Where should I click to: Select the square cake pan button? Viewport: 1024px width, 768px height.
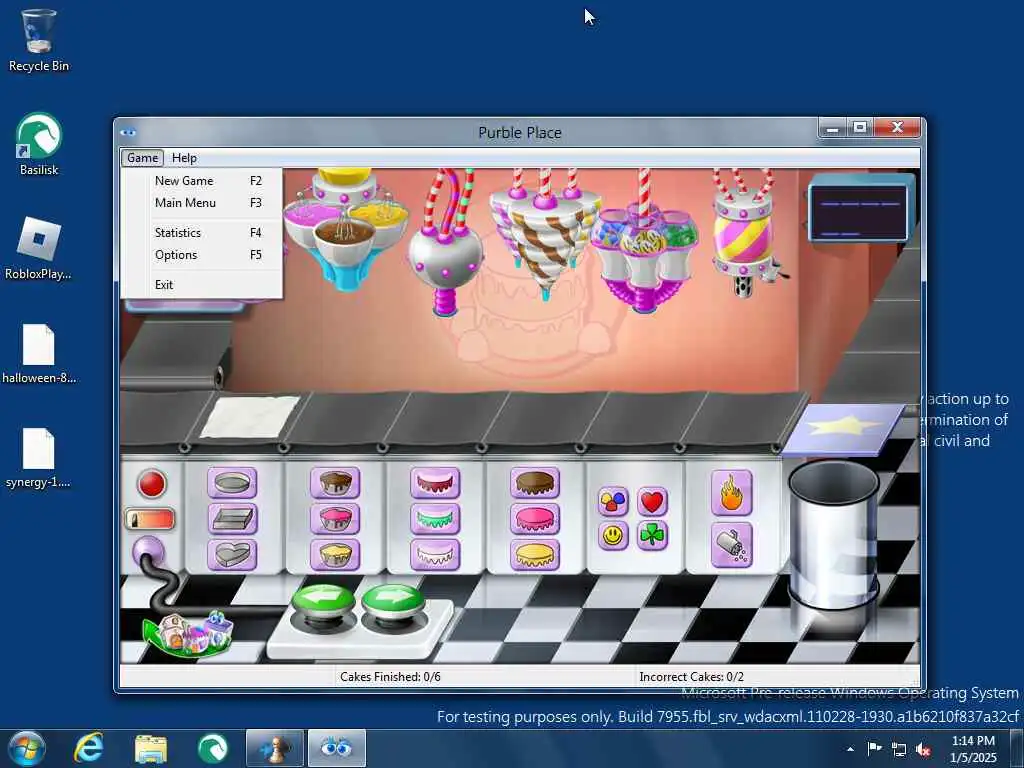(x=232, y=519)
